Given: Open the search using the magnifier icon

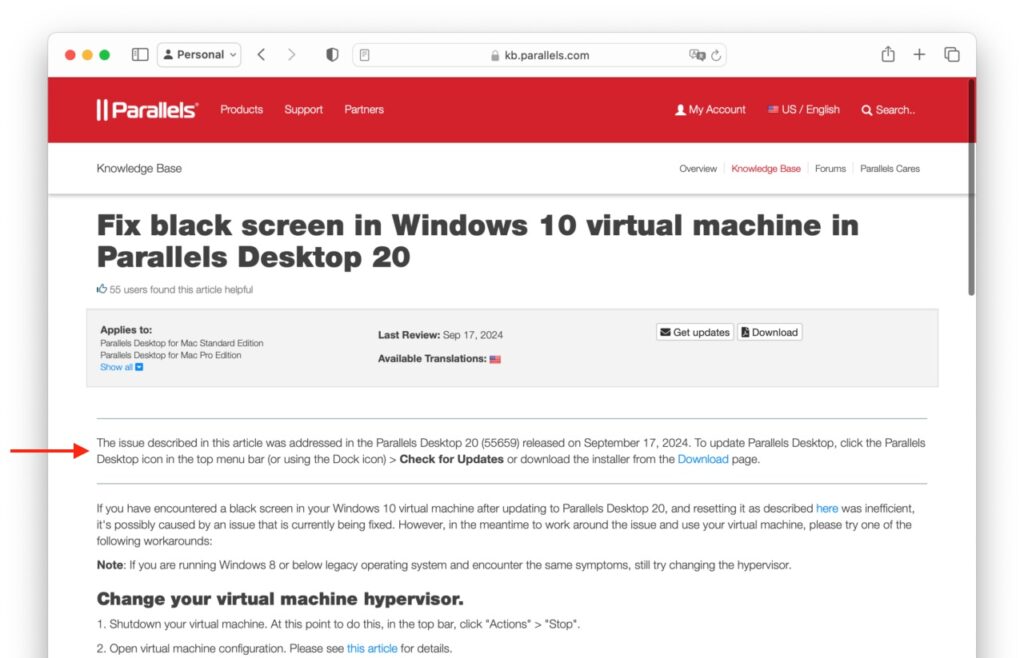Looking at the screenshot, I should pyautogui.click(x=866, y=110).
